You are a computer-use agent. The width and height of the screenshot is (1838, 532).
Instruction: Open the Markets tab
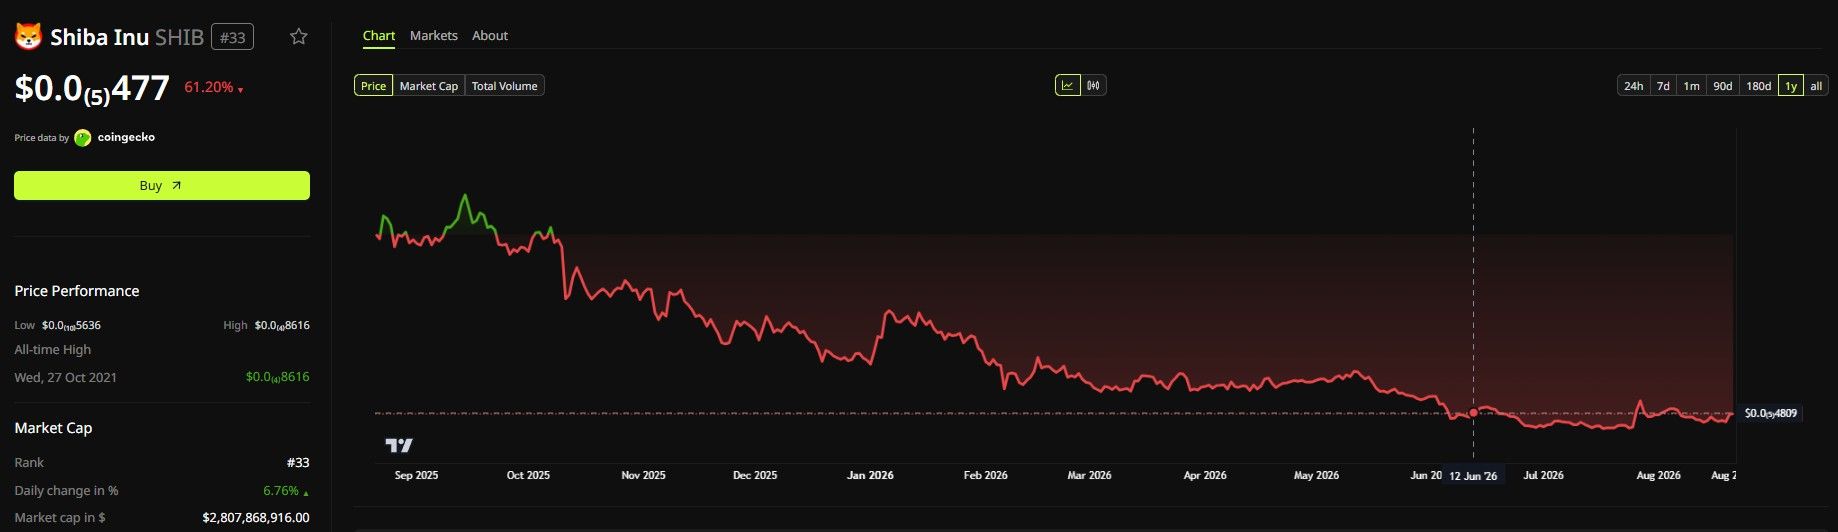434,35
